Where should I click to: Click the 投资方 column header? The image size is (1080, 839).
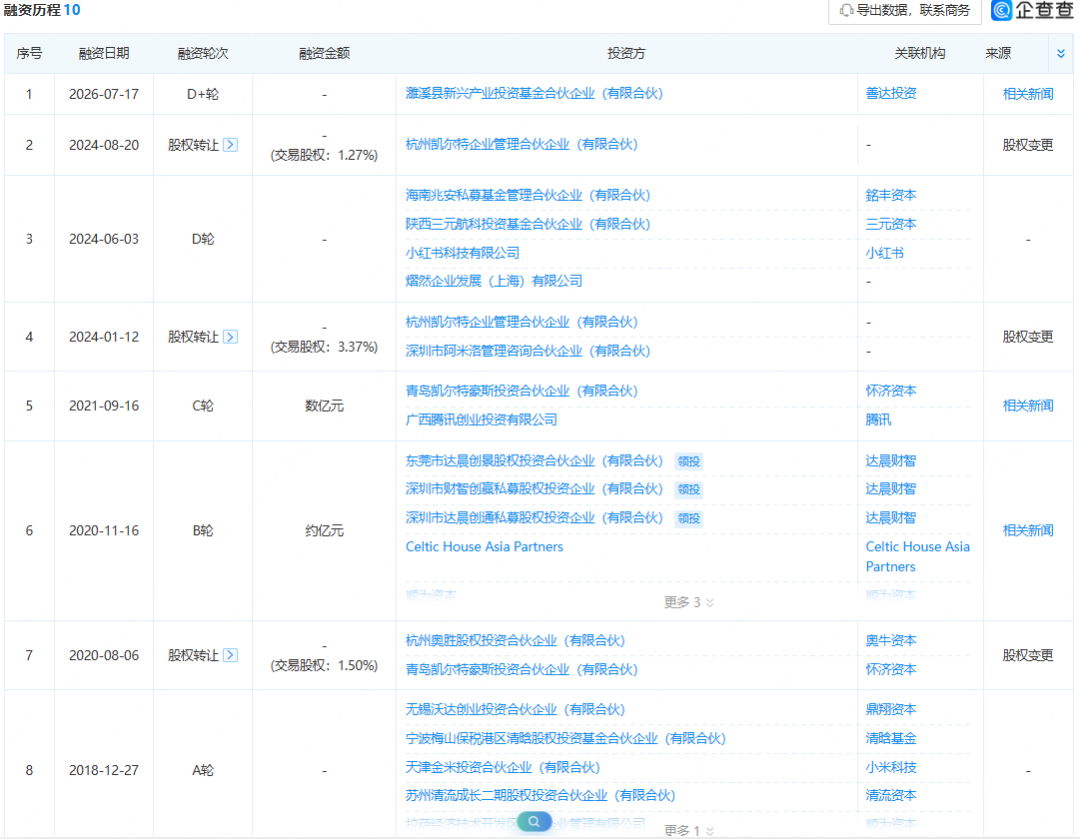tap(626, 54)
